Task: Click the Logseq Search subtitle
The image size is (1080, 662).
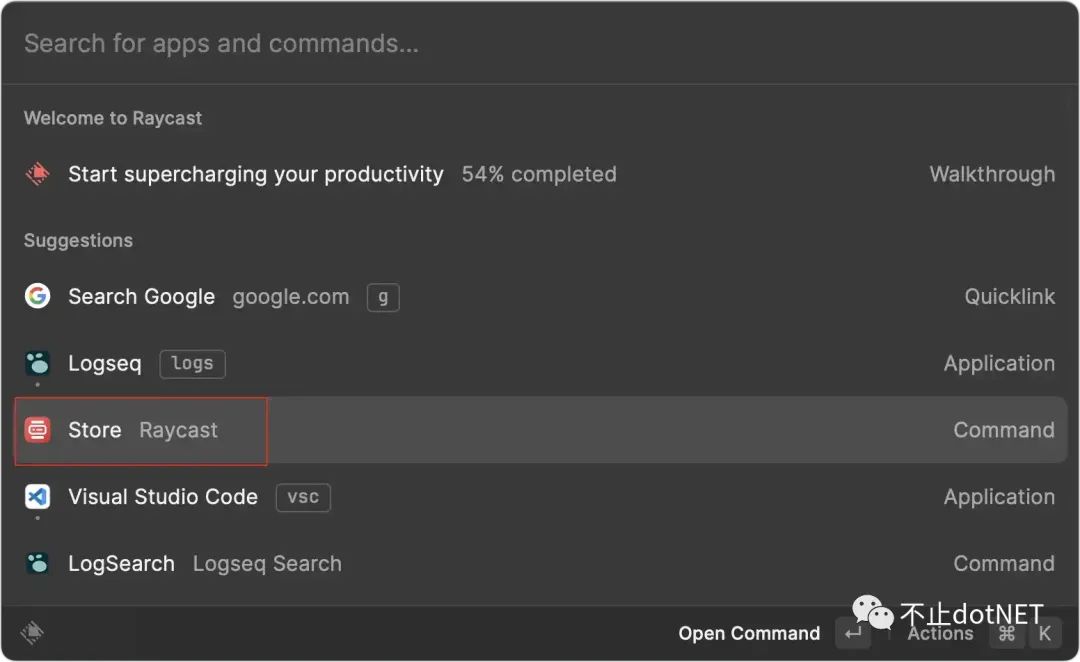Action: tap(267, 564)
